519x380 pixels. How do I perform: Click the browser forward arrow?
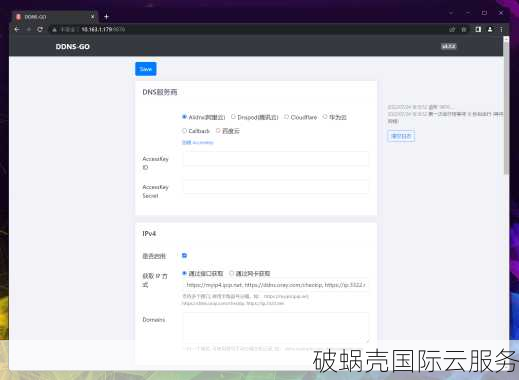(28, 29)
